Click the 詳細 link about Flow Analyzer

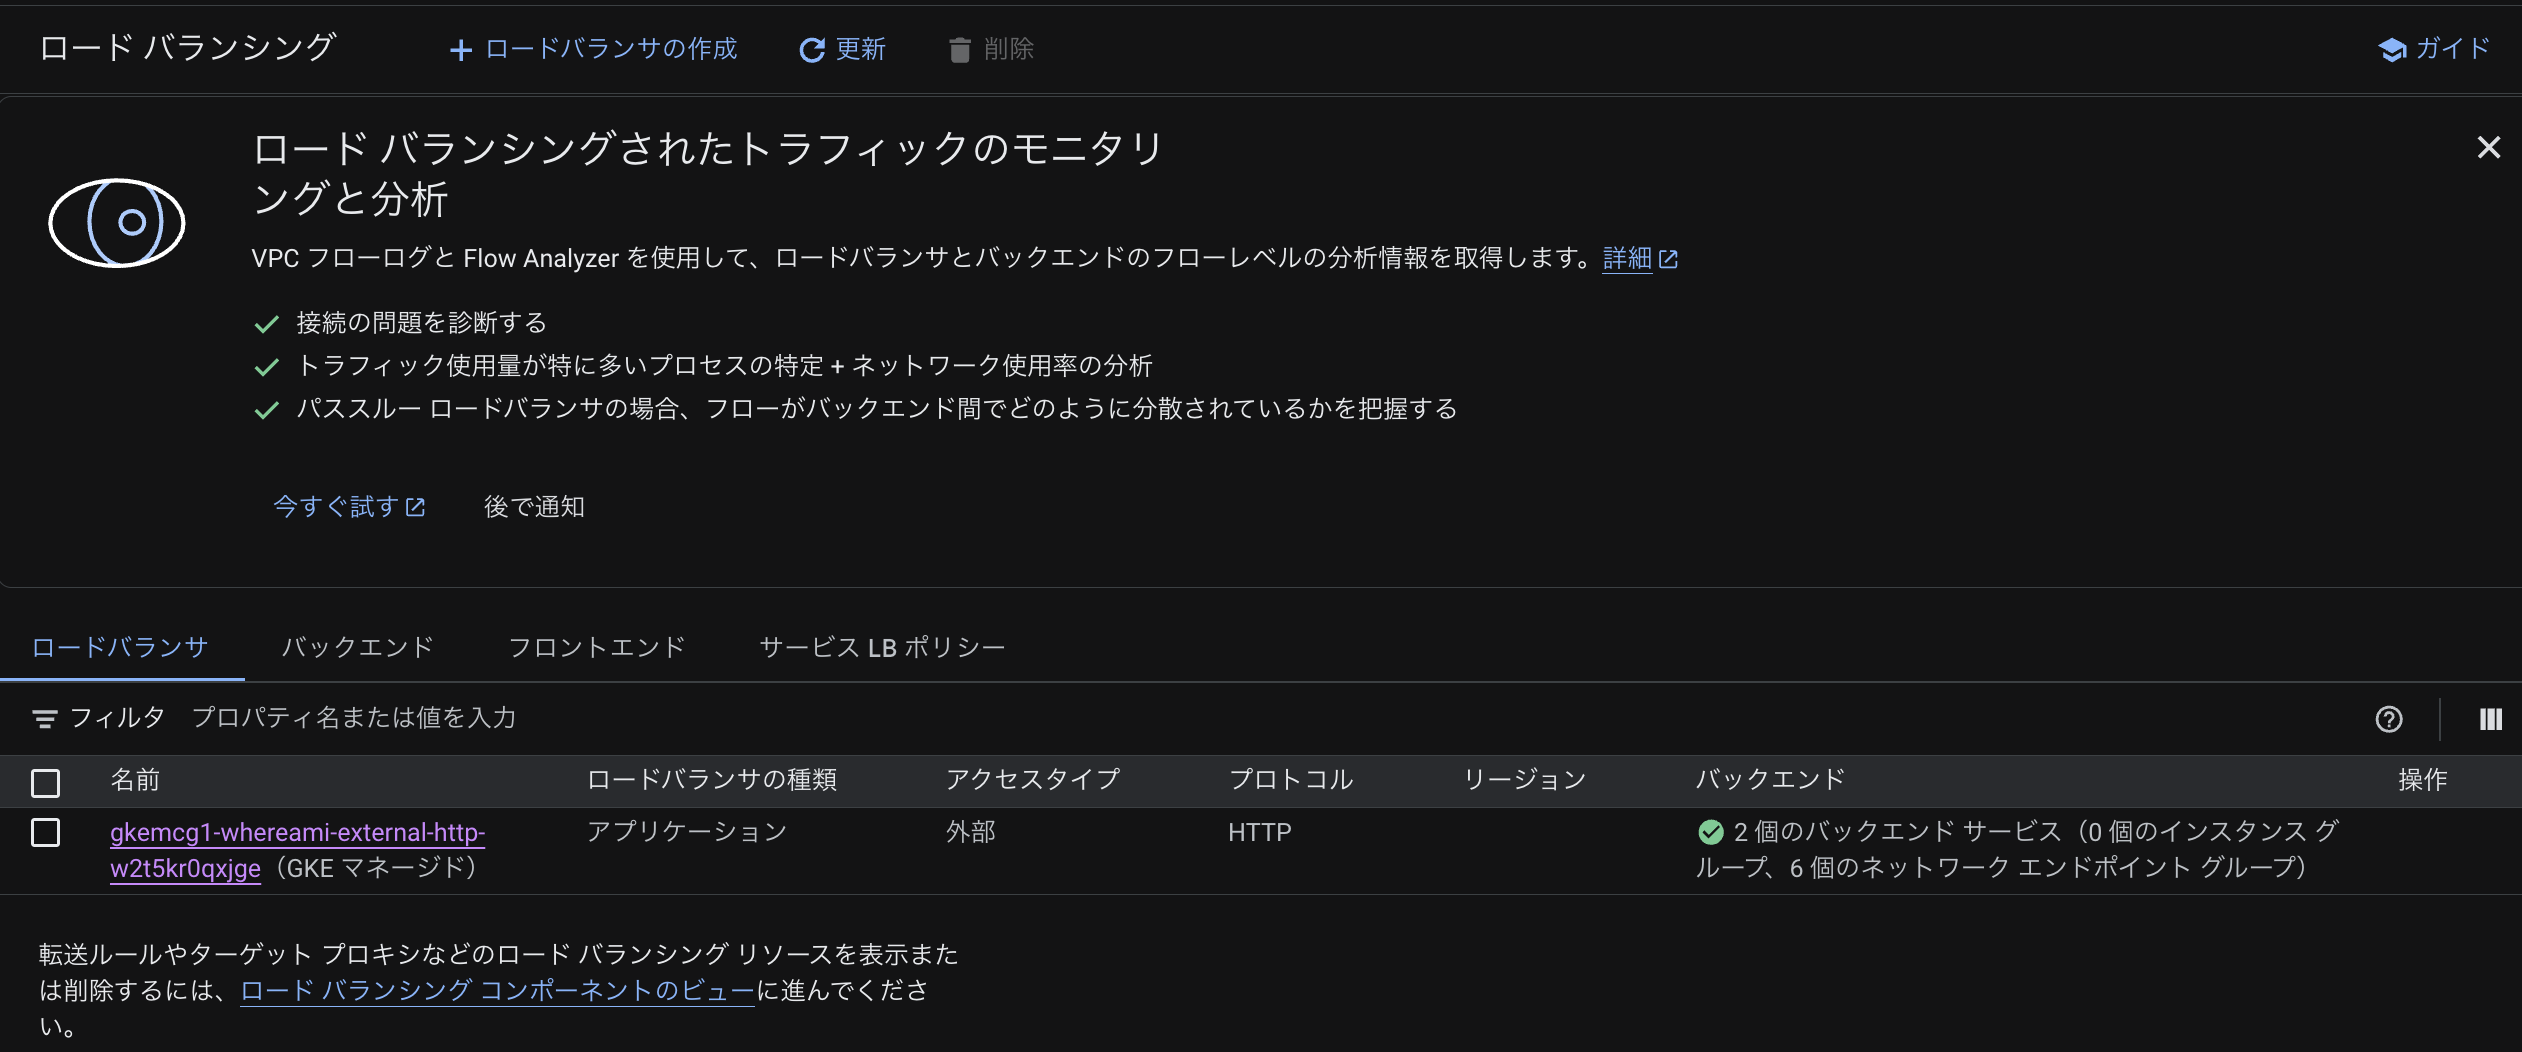(x=1628, y=258)
